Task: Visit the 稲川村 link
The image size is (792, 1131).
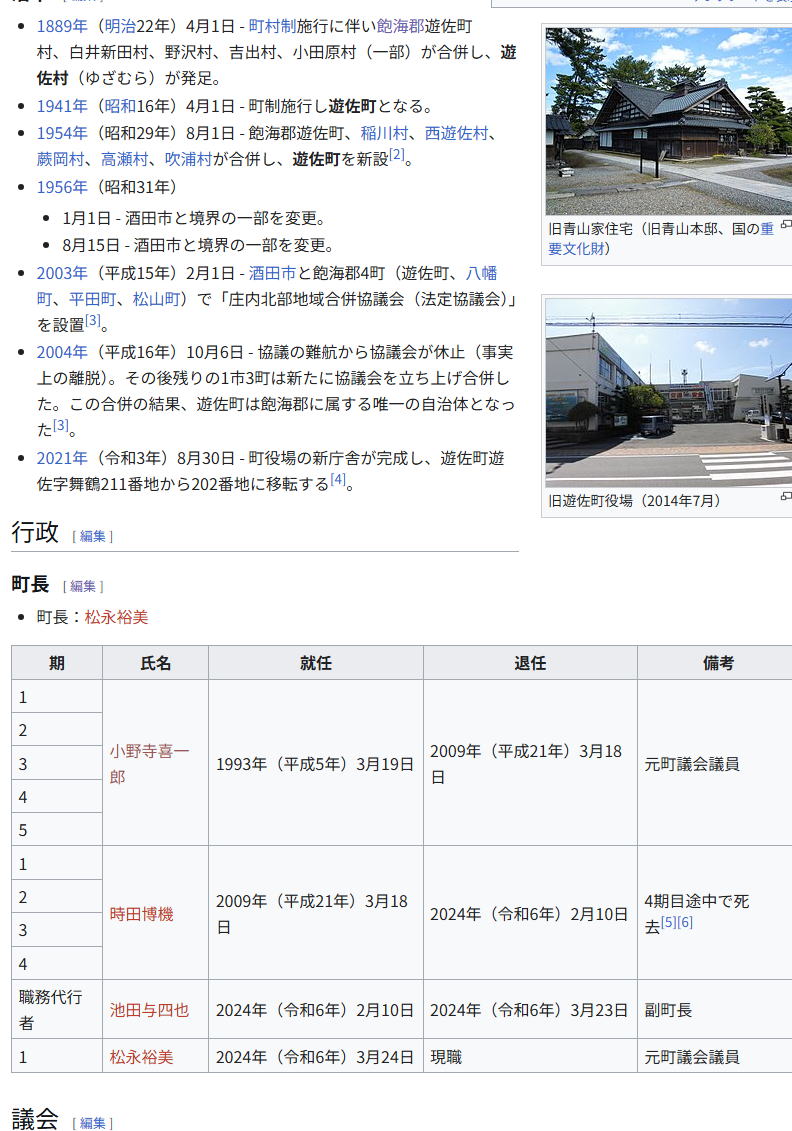Action: (384, 133)
